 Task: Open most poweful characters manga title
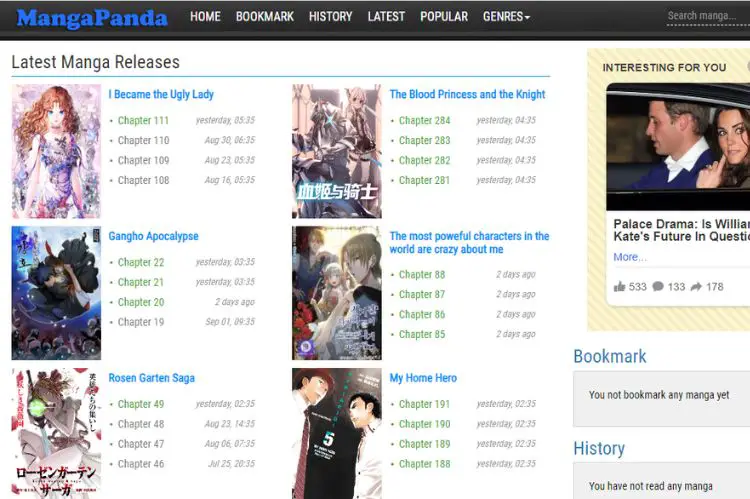469,243
